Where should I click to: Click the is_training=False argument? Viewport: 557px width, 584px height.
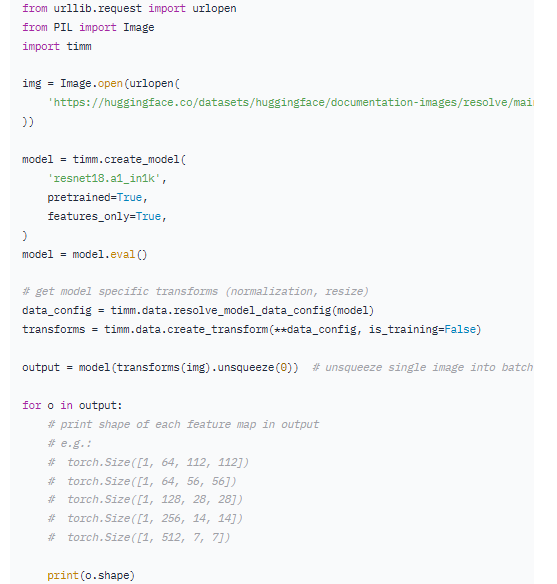(422, 330)
